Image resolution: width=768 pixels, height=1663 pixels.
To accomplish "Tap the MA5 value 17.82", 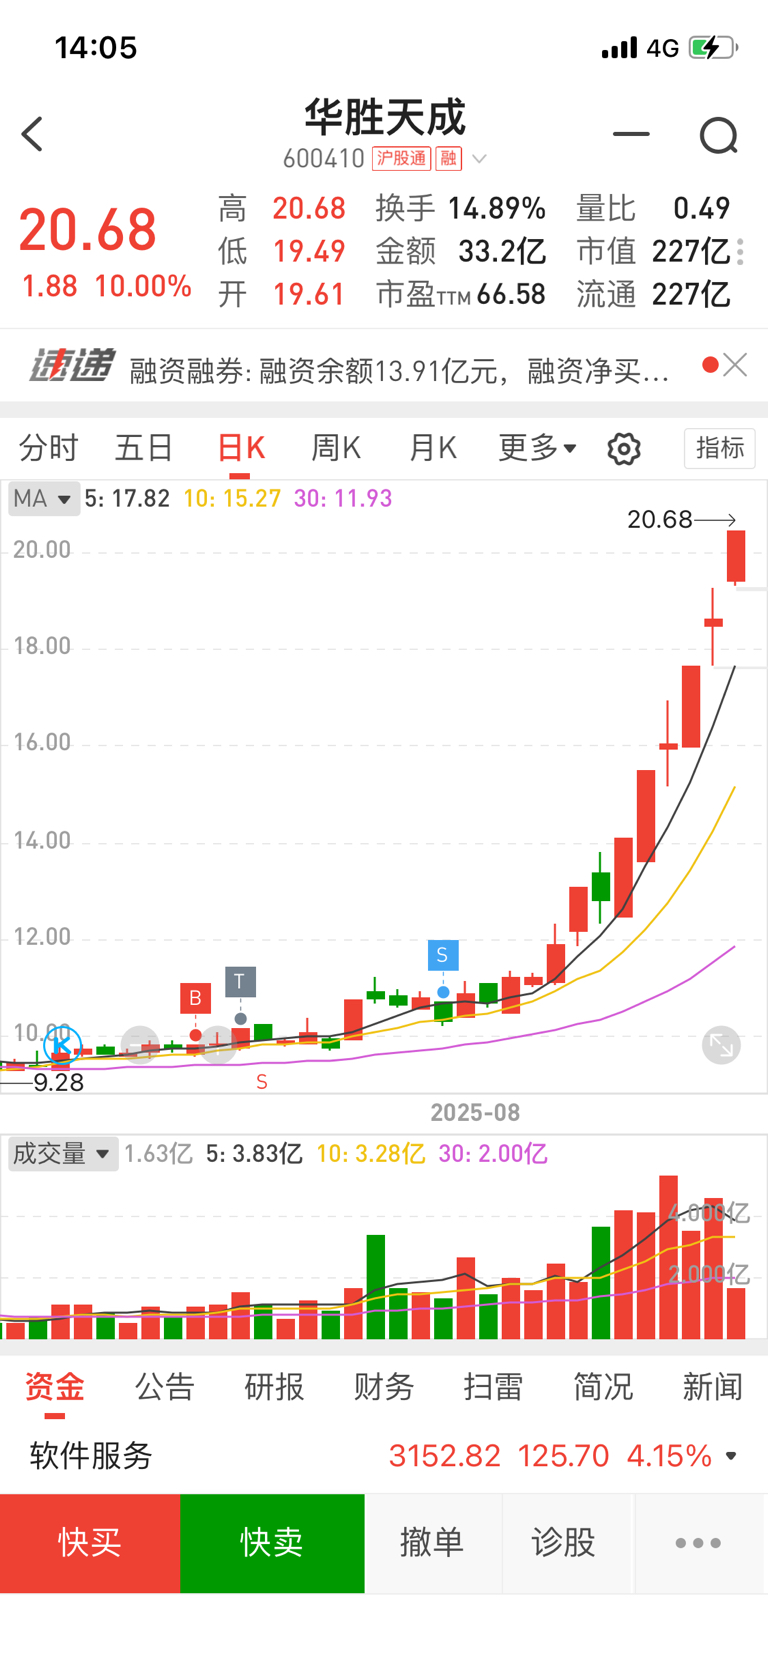I will click(x=127, y=498).
